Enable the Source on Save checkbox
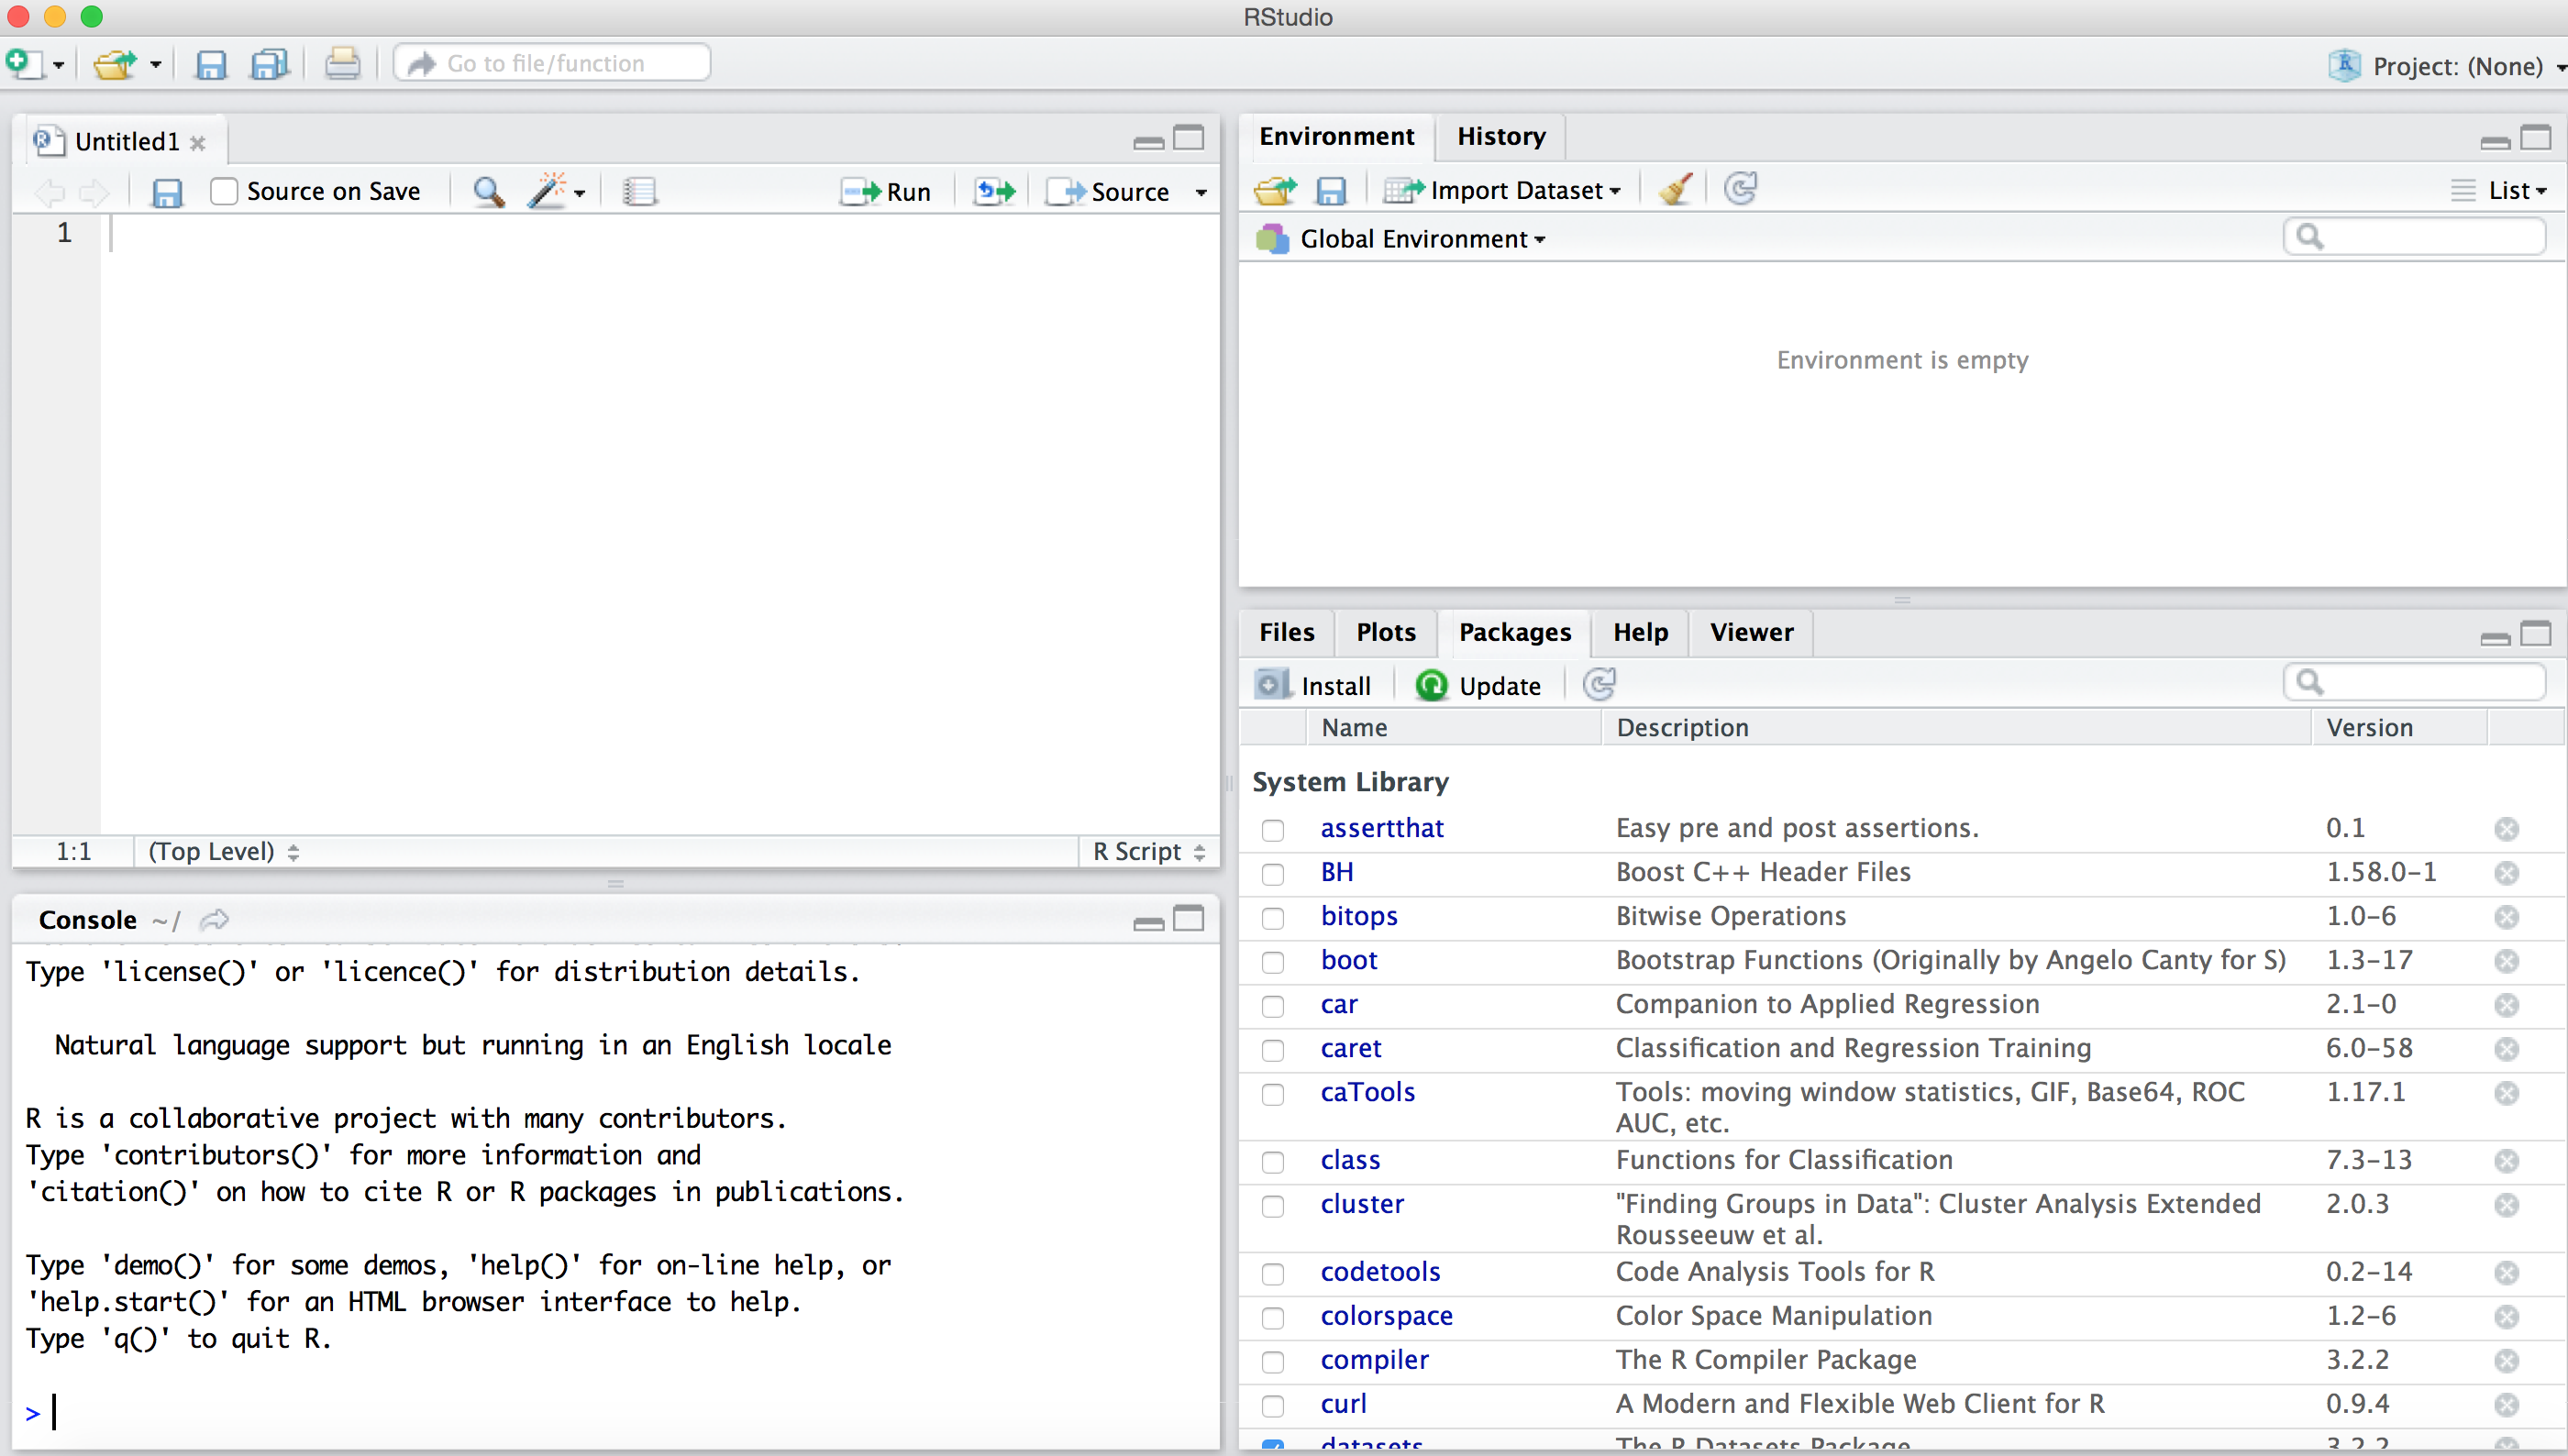The image size is (2568, 1456). point(223,191)
